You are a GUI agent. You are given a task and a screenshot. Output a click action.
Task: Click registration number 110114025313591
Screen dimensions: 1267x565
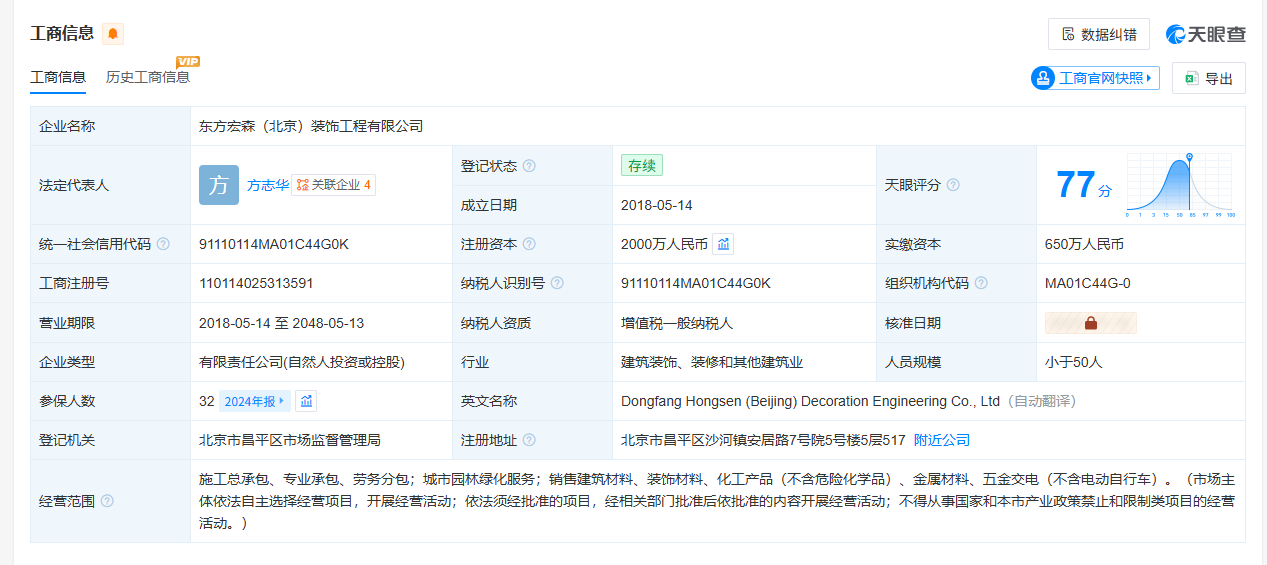coord(256,283)
